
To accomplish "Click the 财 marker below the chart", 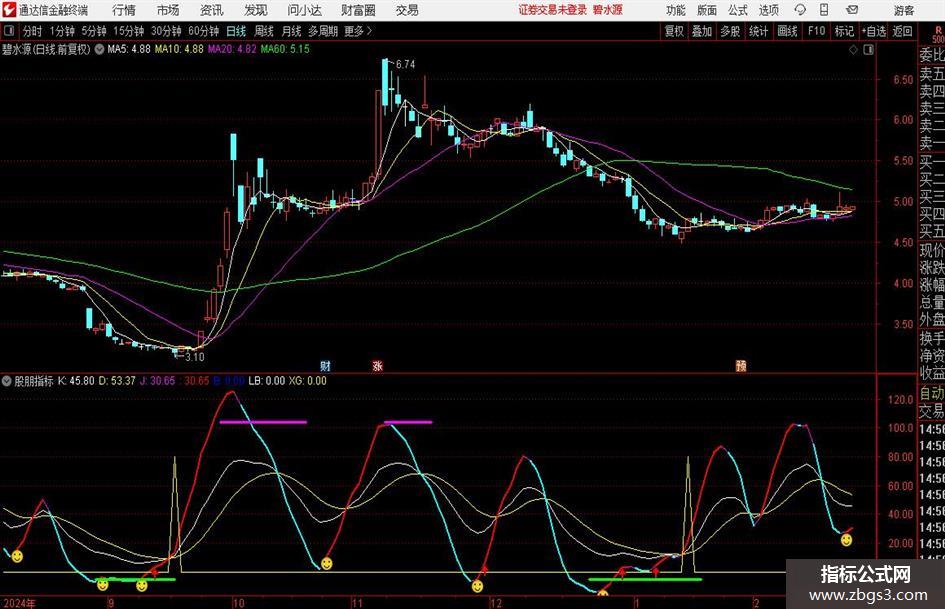I will [325, 365].
